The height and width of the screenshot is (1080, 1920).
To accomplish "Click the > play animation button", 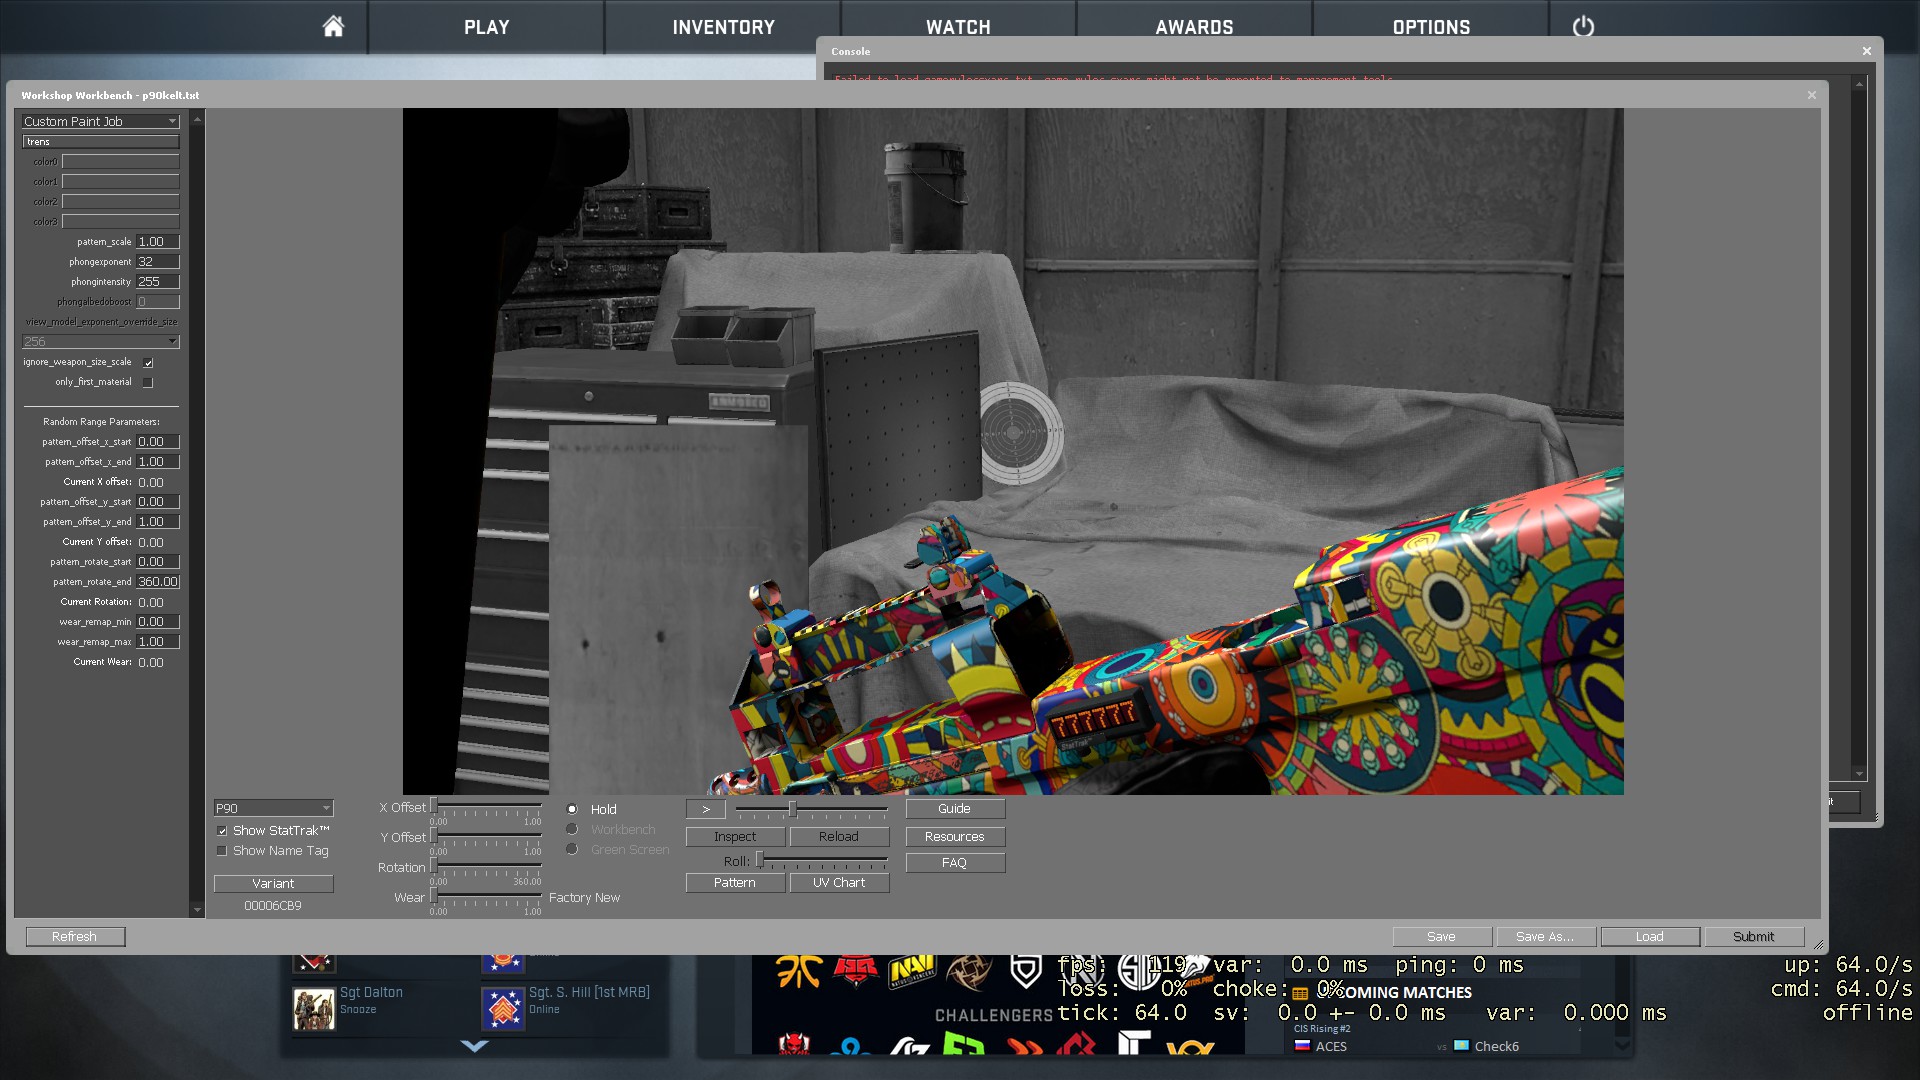I will [x=706, y=809].
